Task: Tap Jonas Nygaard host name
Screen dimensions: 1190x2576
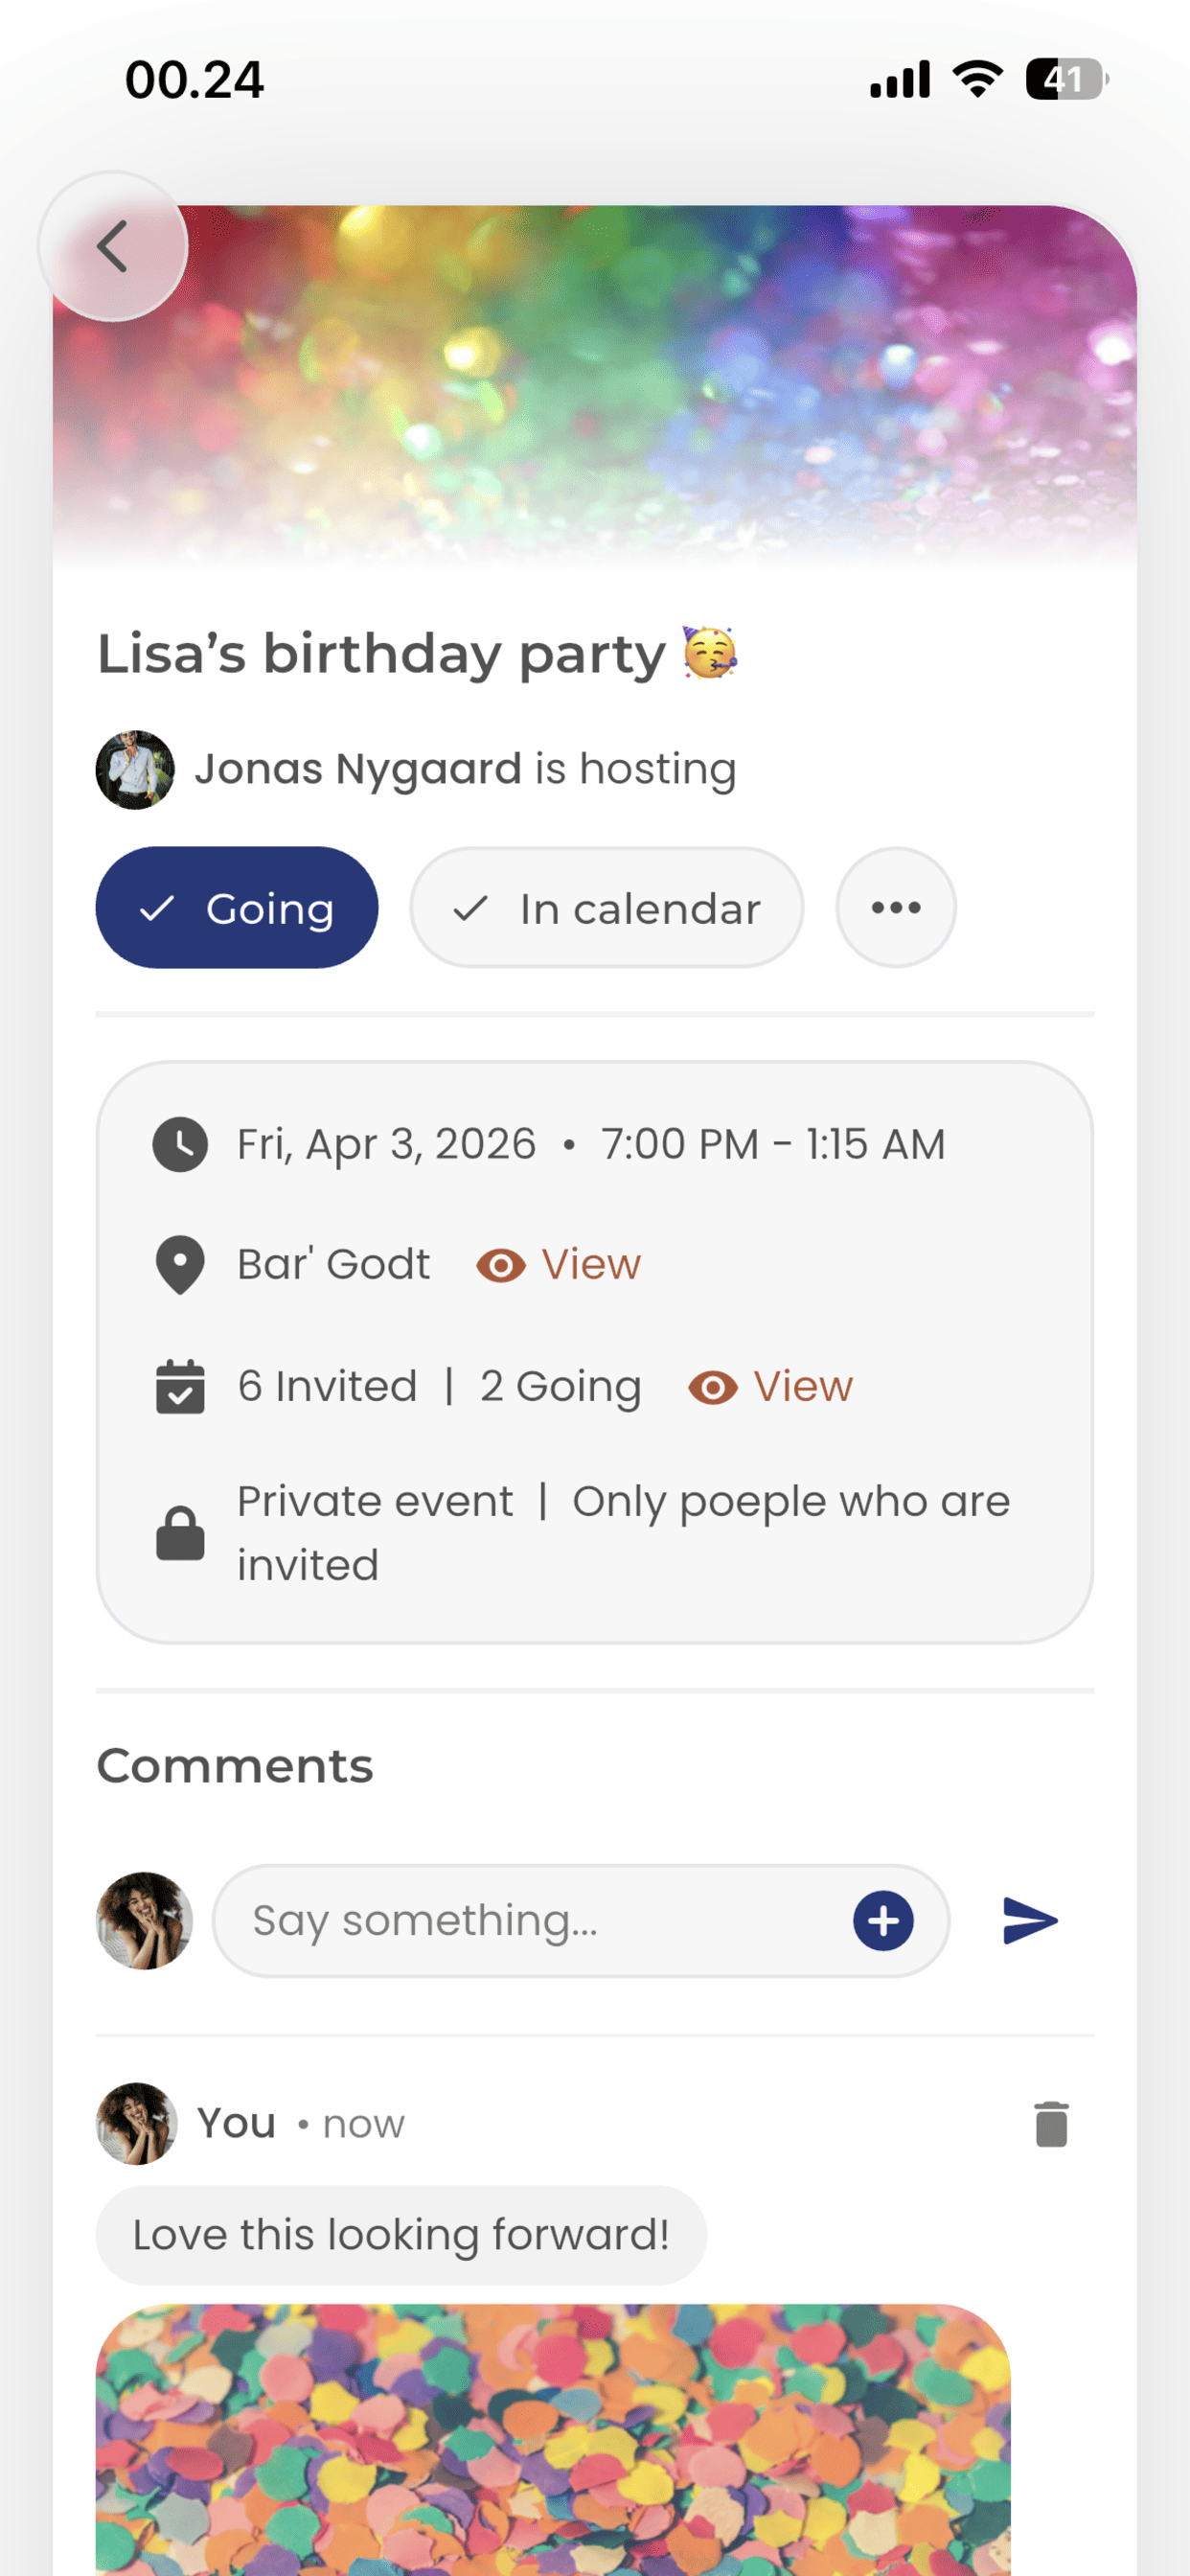Action: click(358, 769)
